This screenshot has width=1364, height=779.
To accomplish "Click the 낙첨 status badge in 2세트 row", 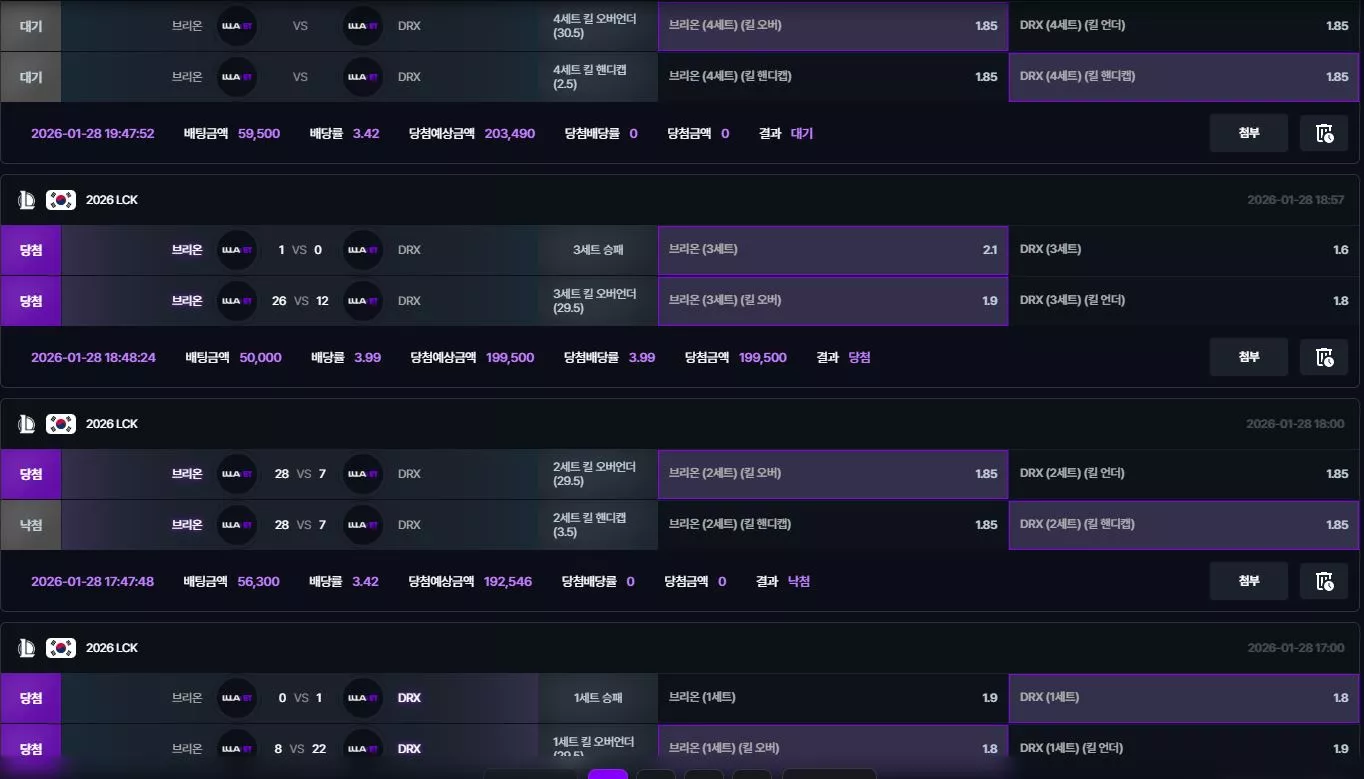I will point(31,525).
